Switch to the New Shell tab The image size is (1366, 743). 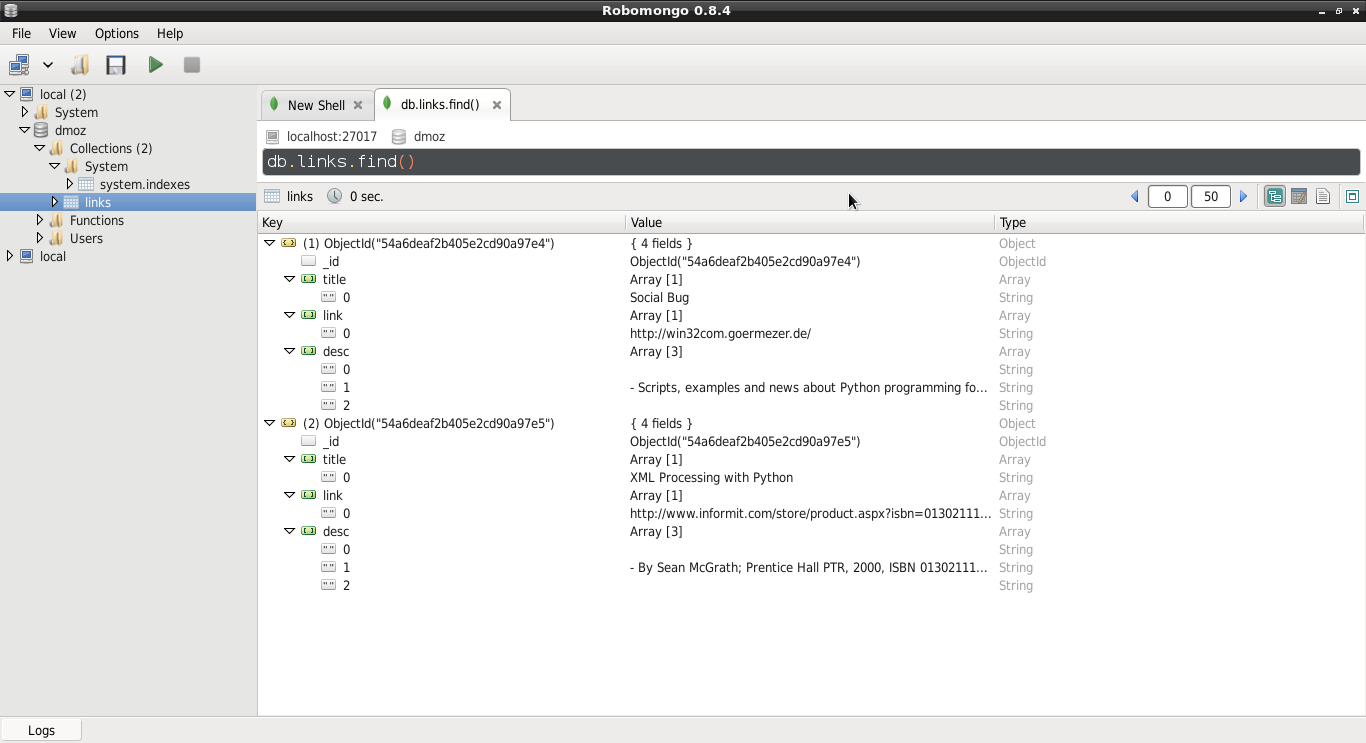pyautogui.click(x=315, y=105)
